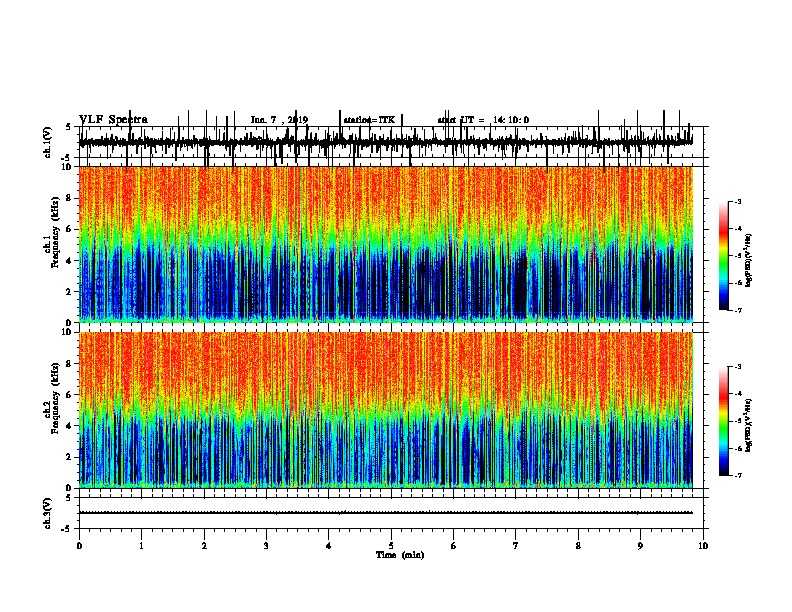Click the time axis tick label '3'
Image resolution: width=792 pixels, height=612 pixels.
click(x=266, y=546)
